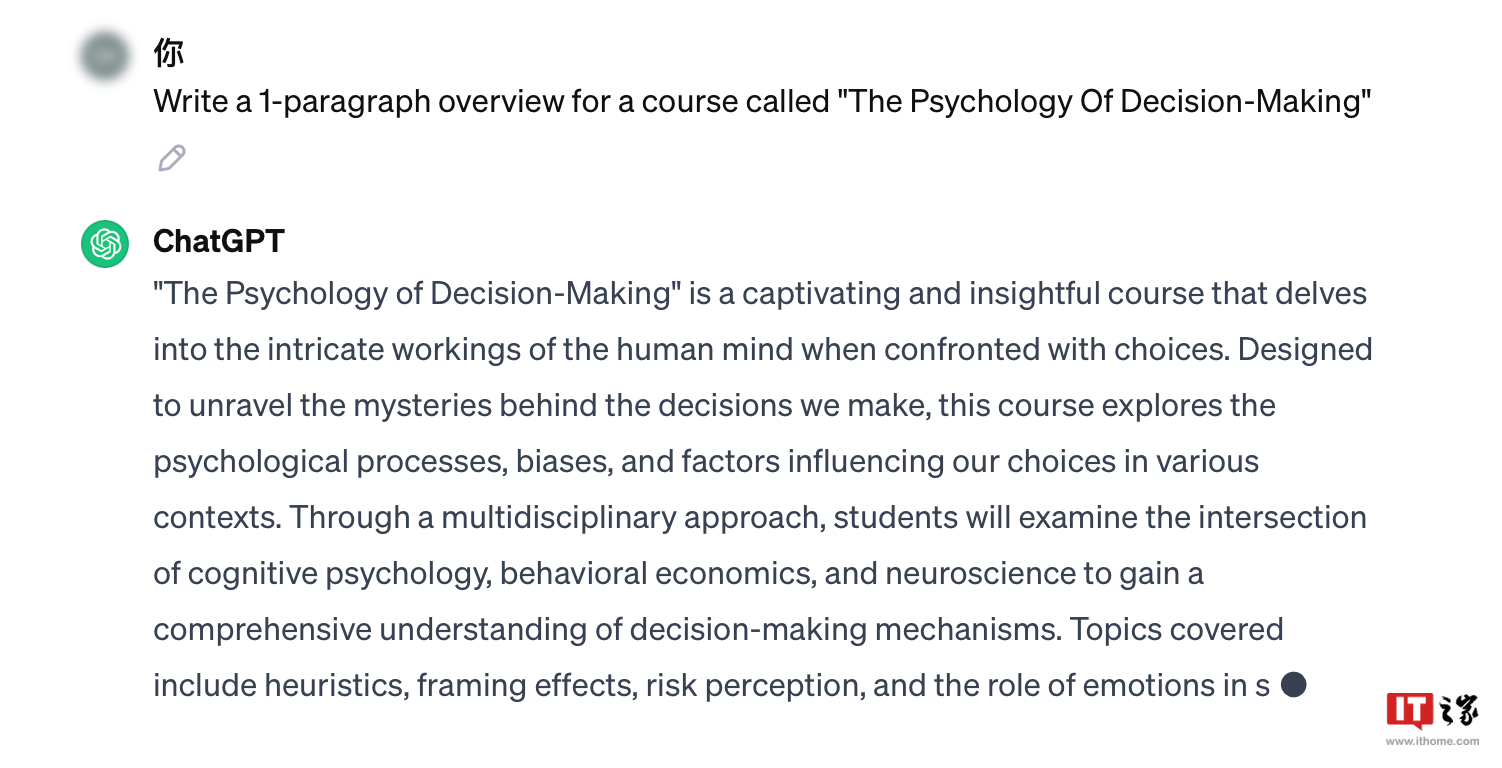1502x768 pixels.
Task: Open the www.ithome.com watermark link
Action: [x=1432, y=741]
